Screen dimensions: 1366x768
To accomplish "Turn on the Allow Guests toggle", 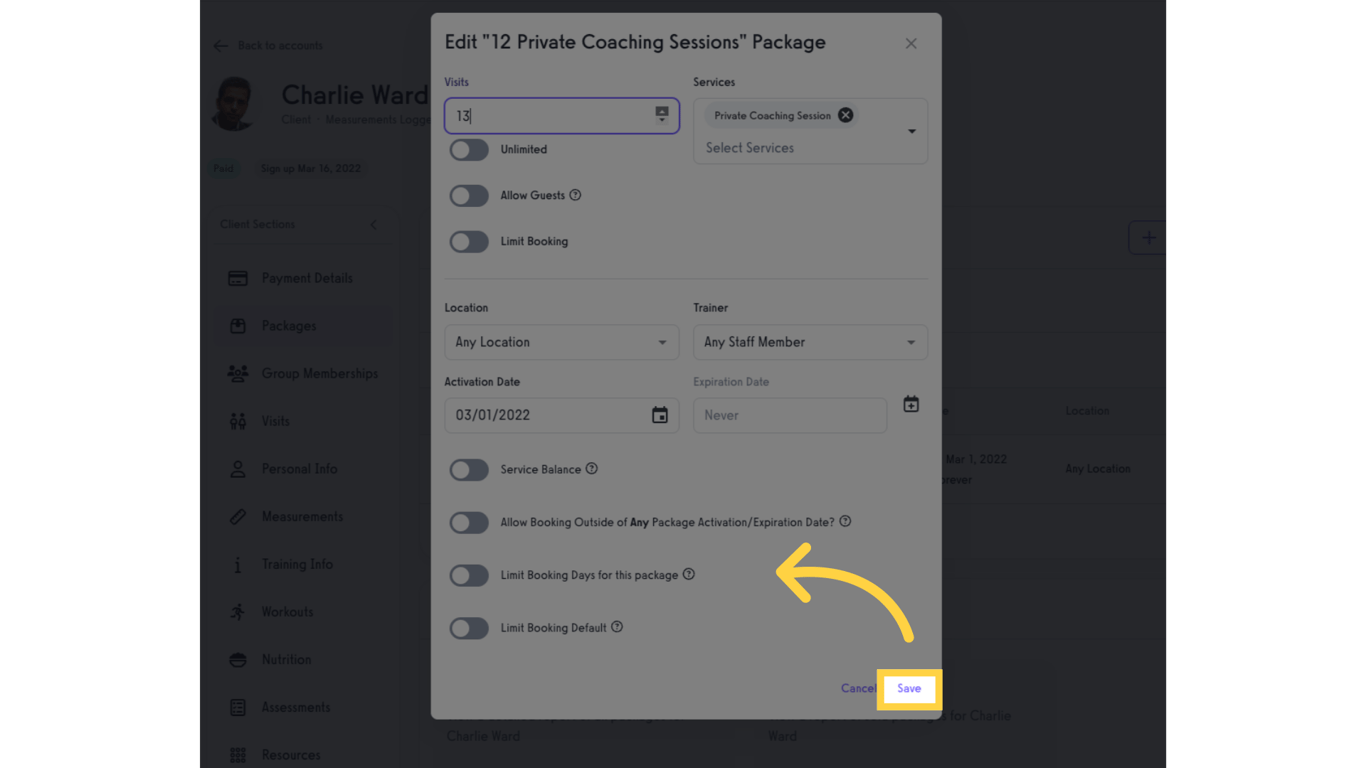I will 469,196.
